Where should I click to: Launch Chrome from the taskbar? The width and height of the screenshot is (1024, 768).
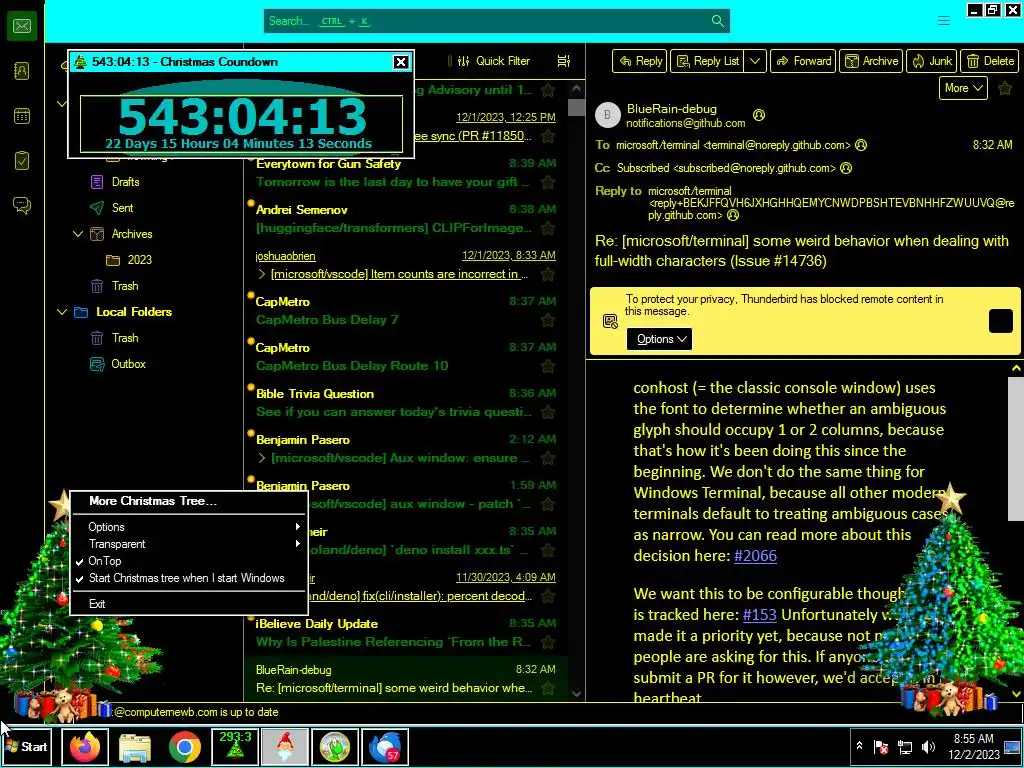click(x=185, y=746)
